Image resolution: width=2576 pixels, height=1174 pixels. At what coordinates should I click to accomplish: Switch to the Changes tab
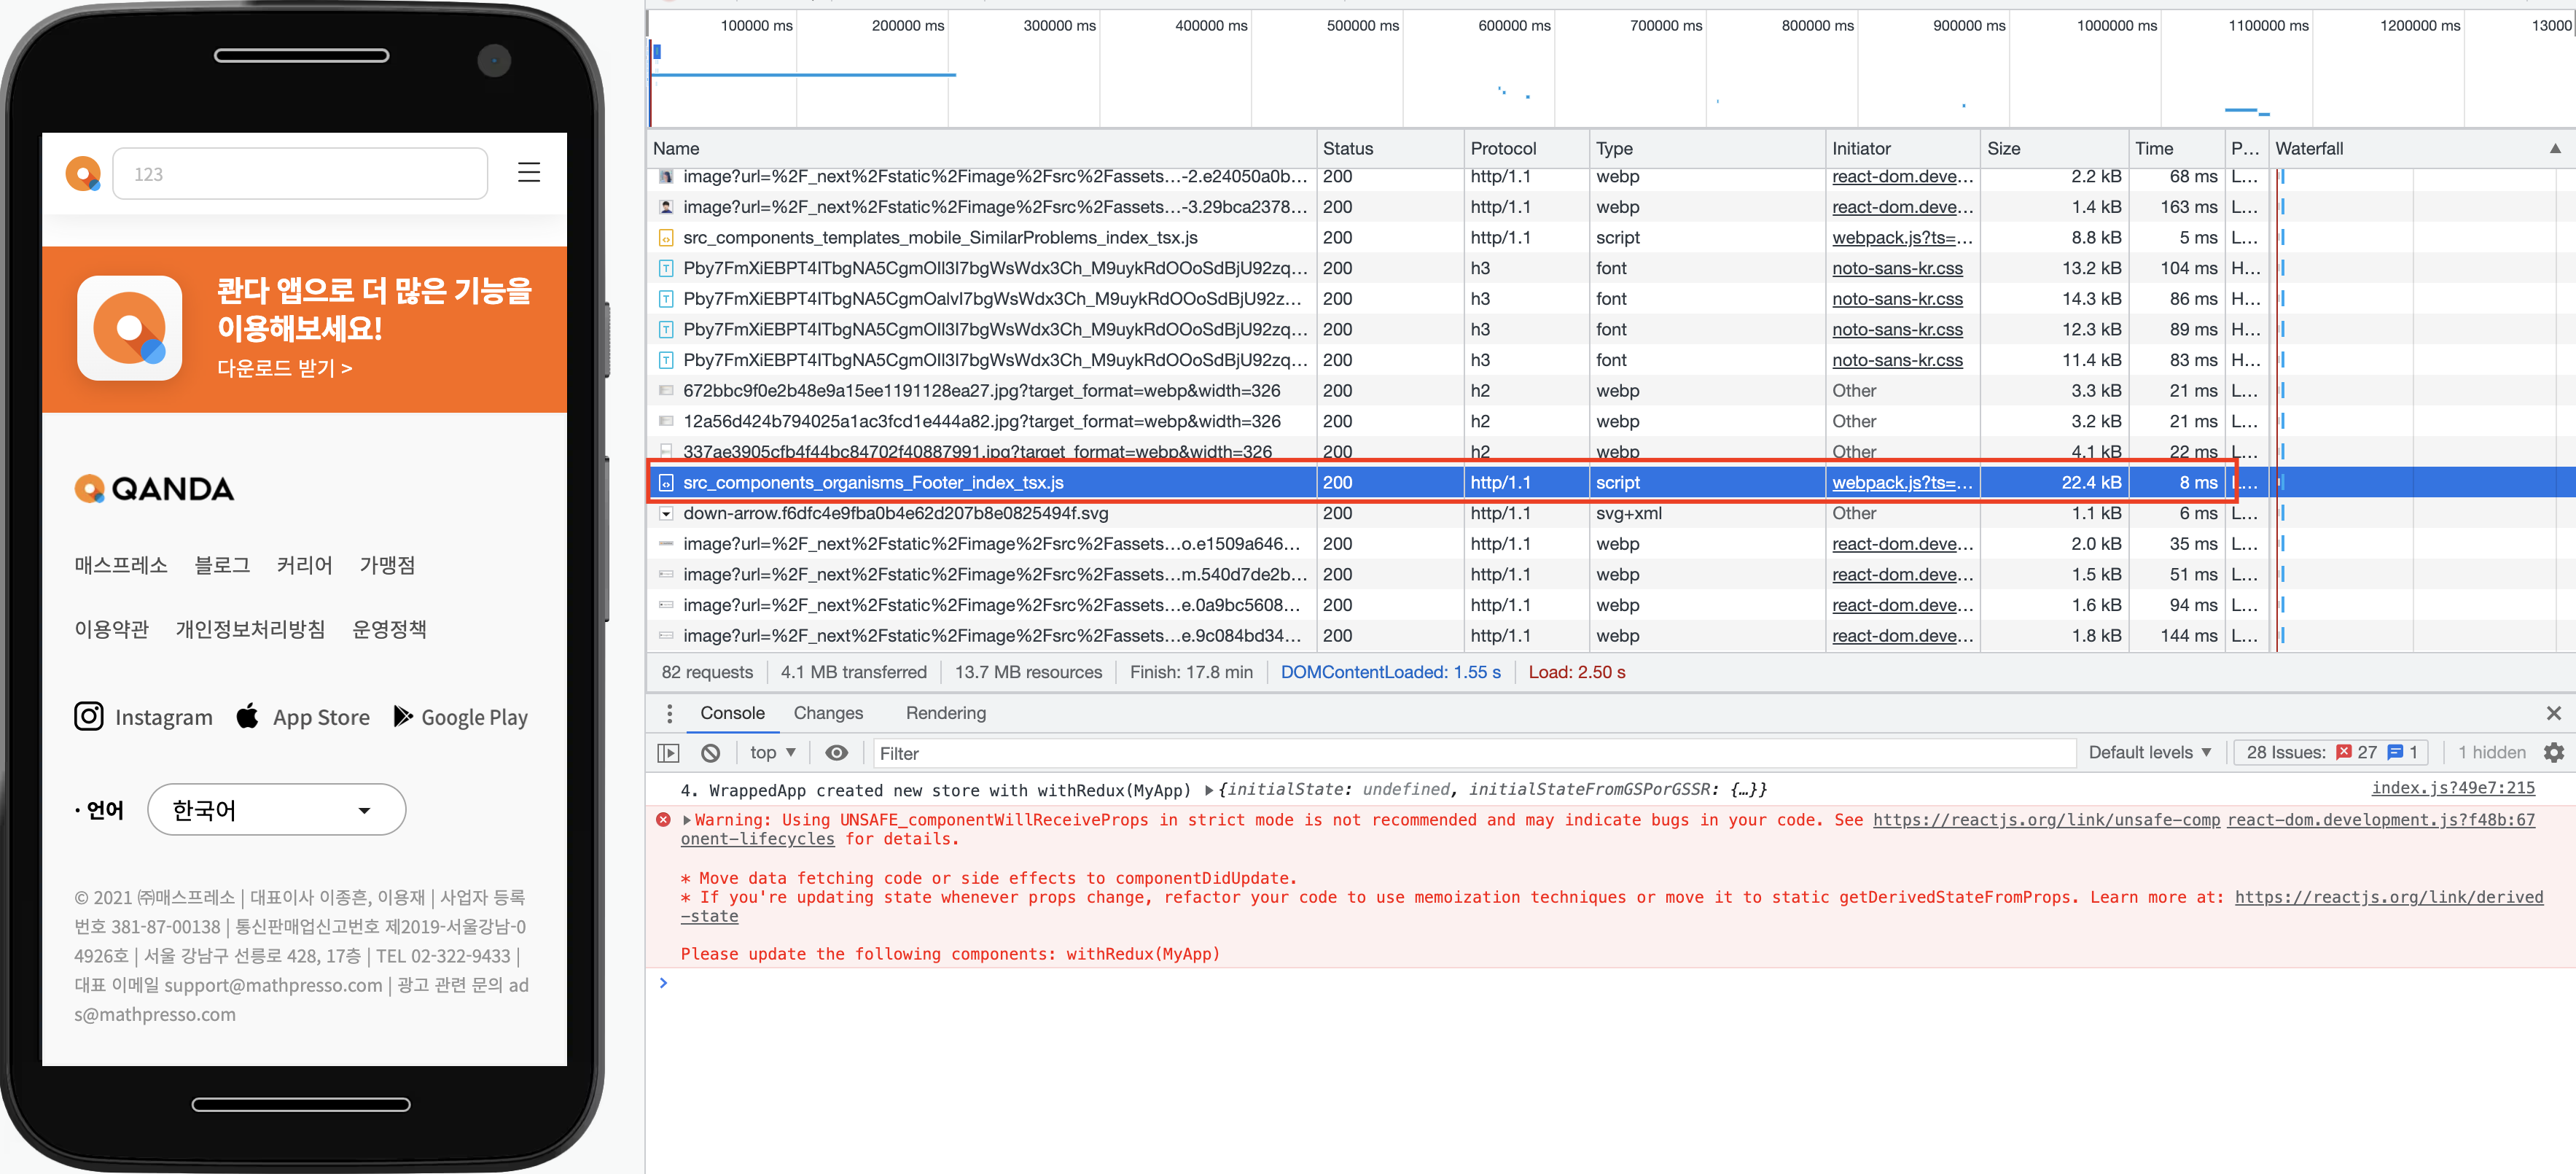(x=827, y=713)
